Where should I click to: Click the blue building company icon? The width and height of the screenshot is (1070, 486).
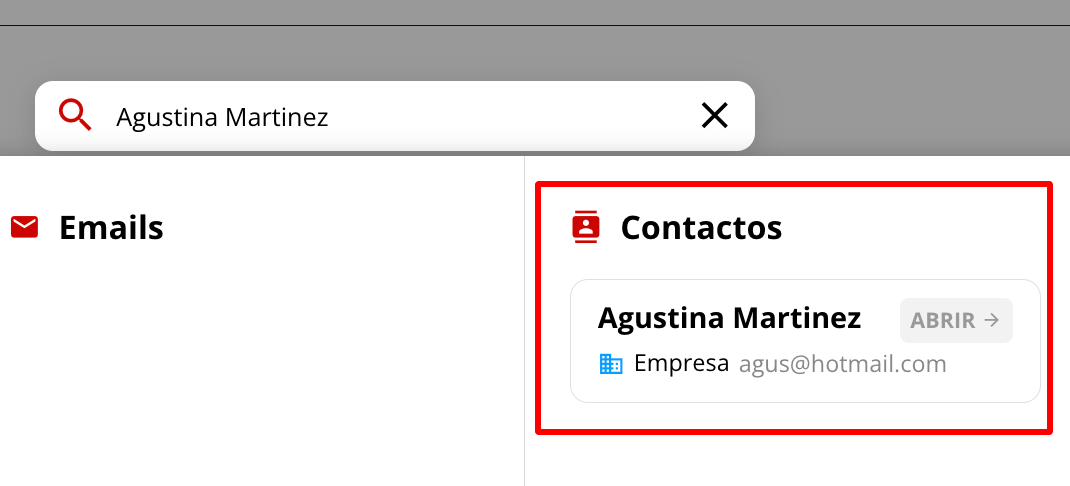pos(611,364)
